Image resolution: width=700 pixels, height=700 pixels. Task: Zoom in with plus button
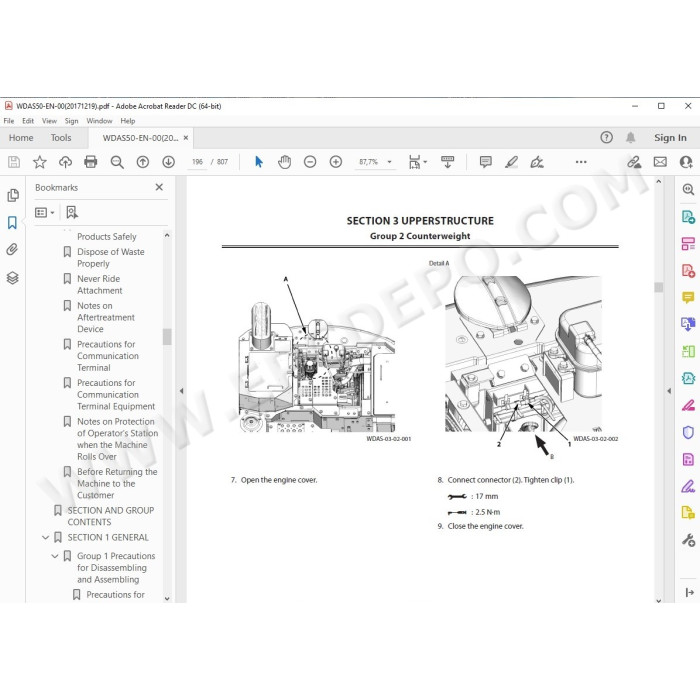[336, 162]
